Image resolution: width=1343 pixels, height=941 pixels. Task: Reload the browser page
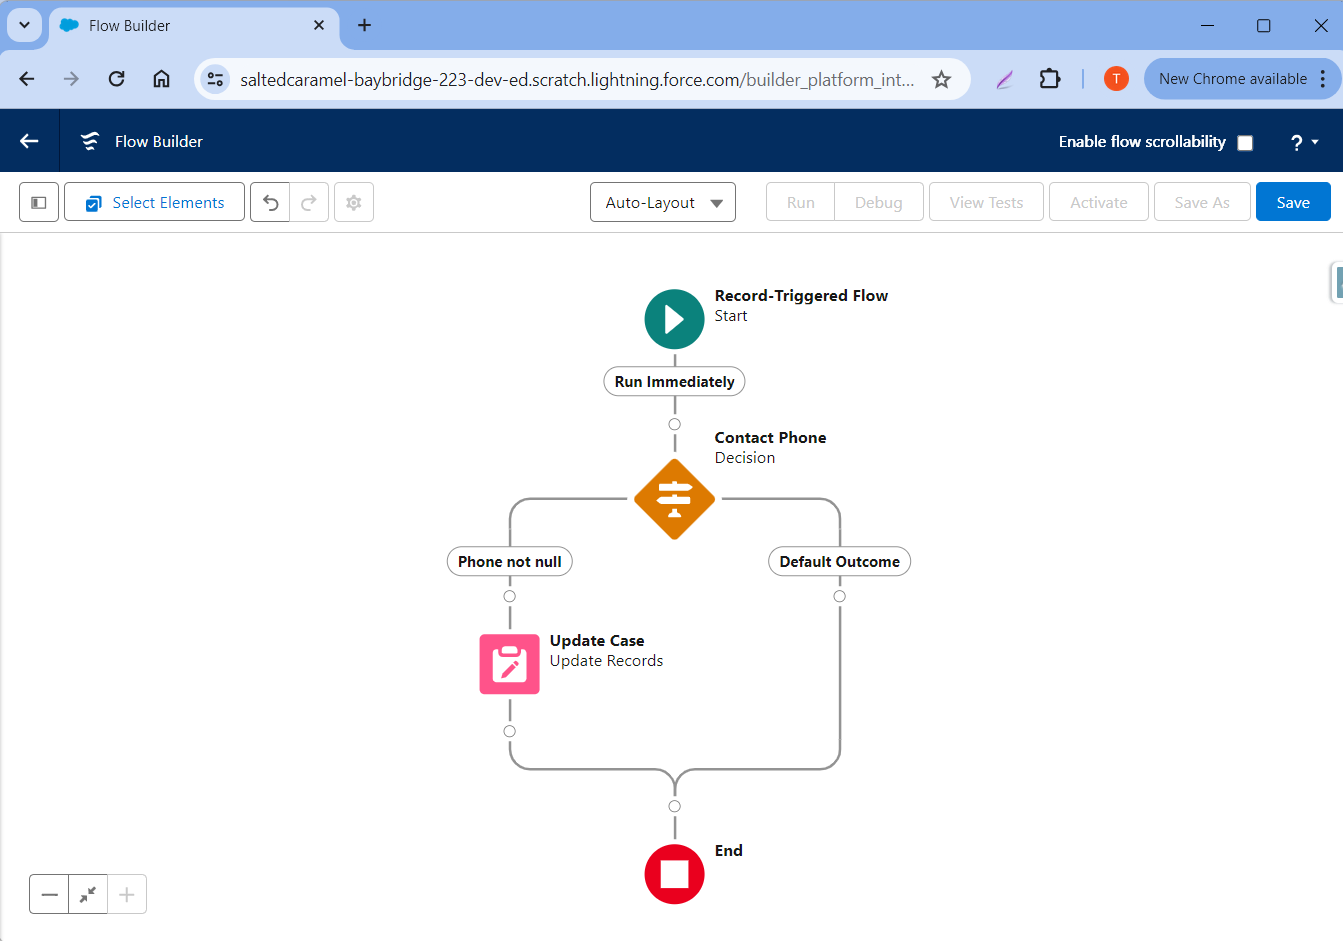(117, 79)
